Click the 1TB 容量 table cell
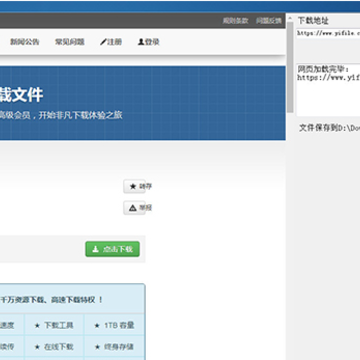 pos(114,325)
